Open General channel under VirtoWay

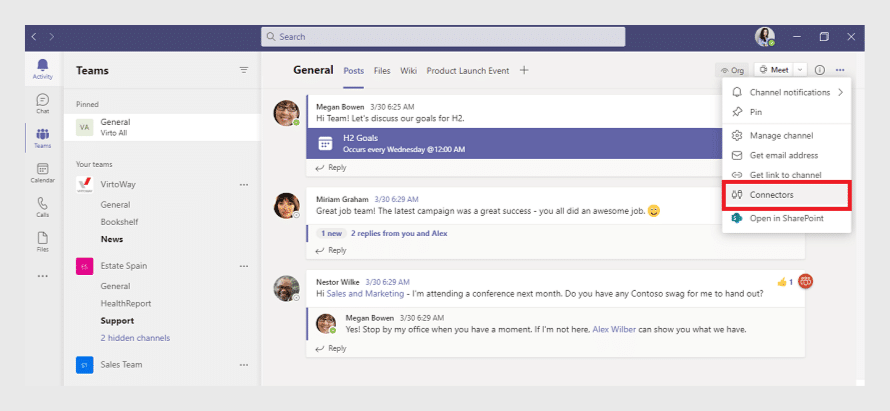click(115, 205)
